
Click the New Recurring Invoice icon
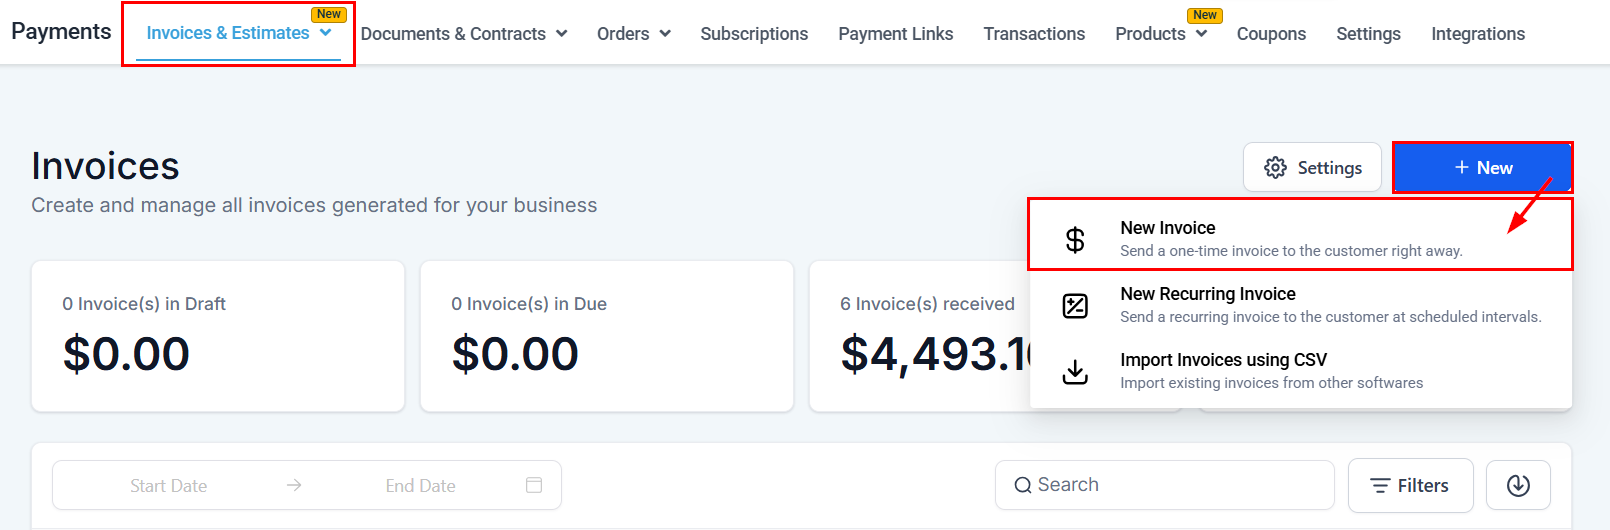coord(1075,305)
